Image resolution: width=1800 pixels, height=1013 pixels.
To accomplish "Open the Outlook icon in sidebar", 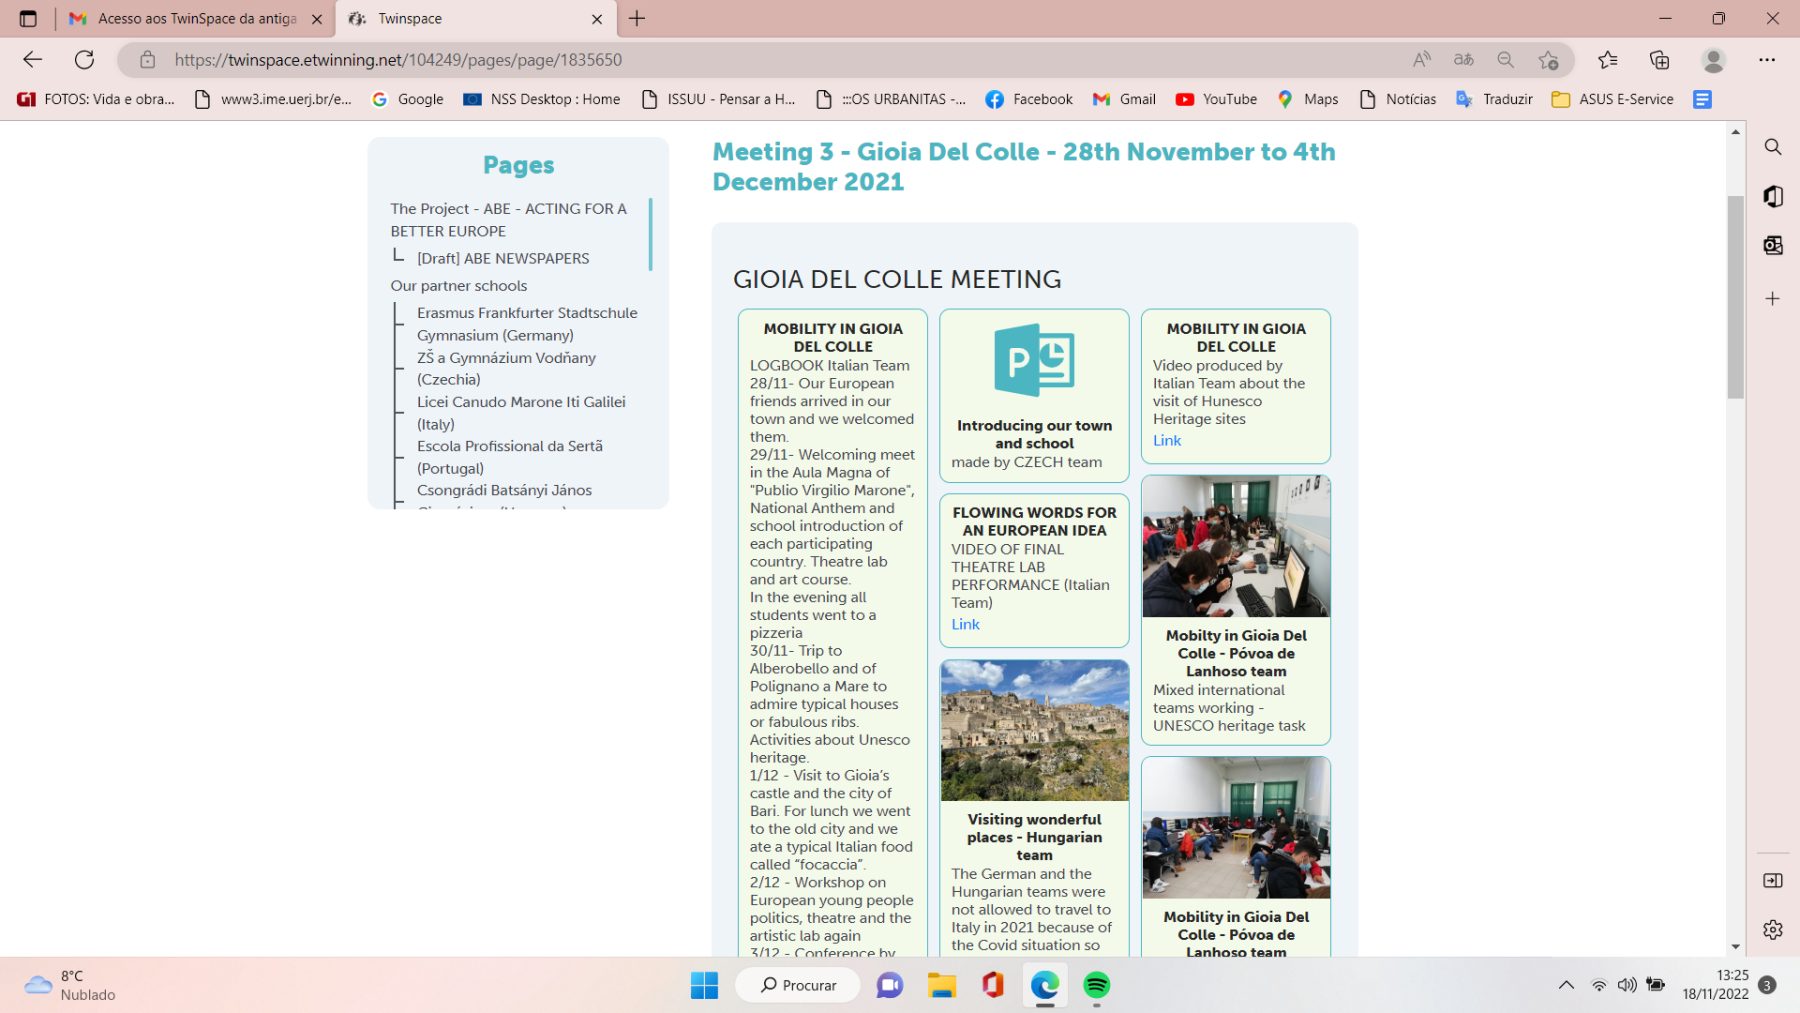I will [x=1773, y=245].
